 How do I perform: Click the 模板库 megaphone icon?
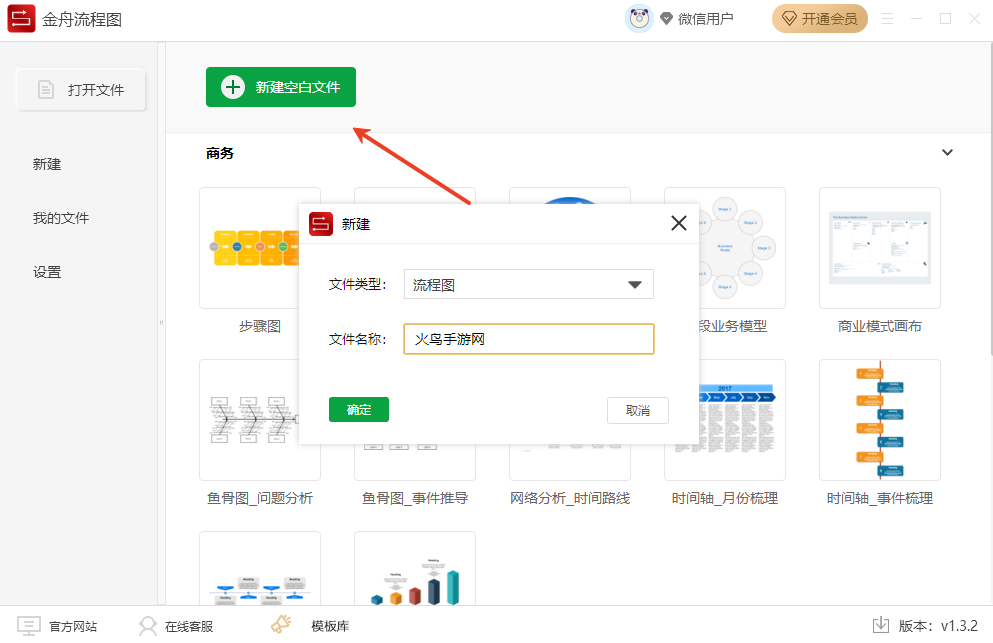(x=281, y=625)
